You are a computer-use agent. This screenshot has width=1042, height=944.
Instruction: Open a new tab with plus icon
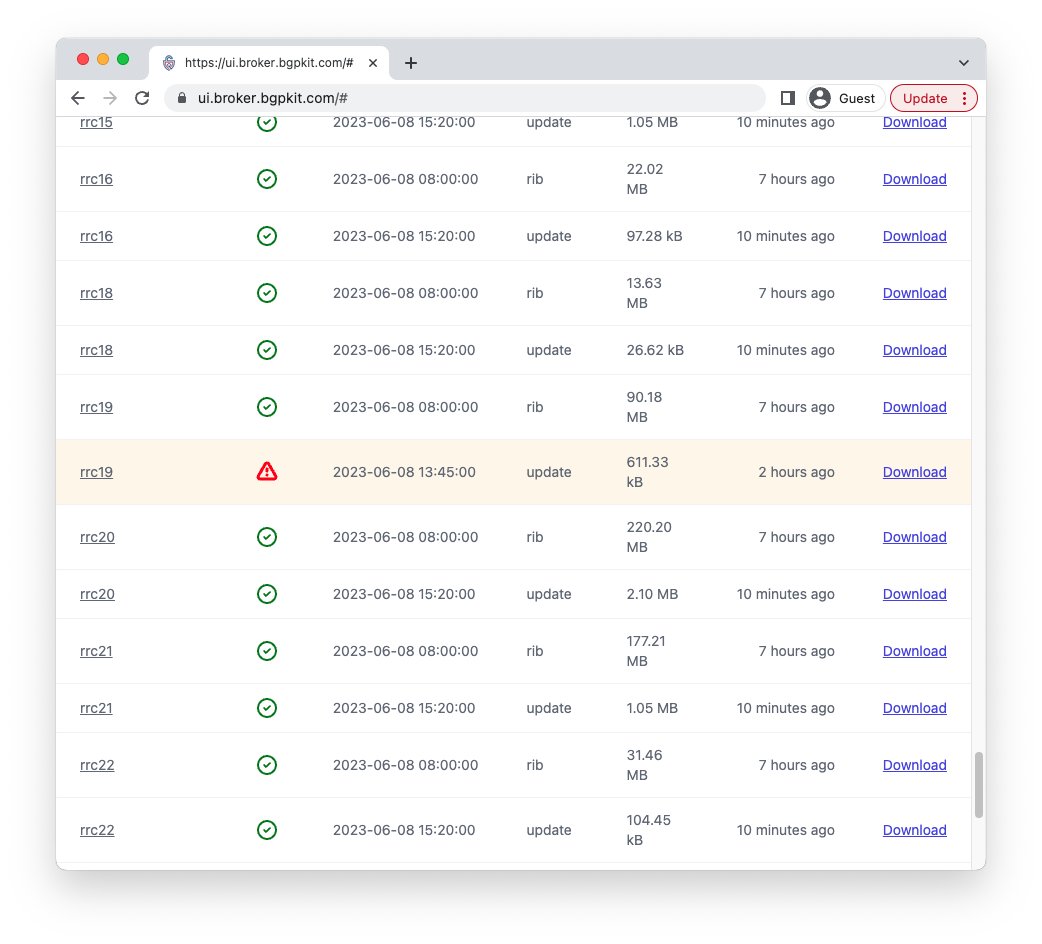[x=411, y=63]
